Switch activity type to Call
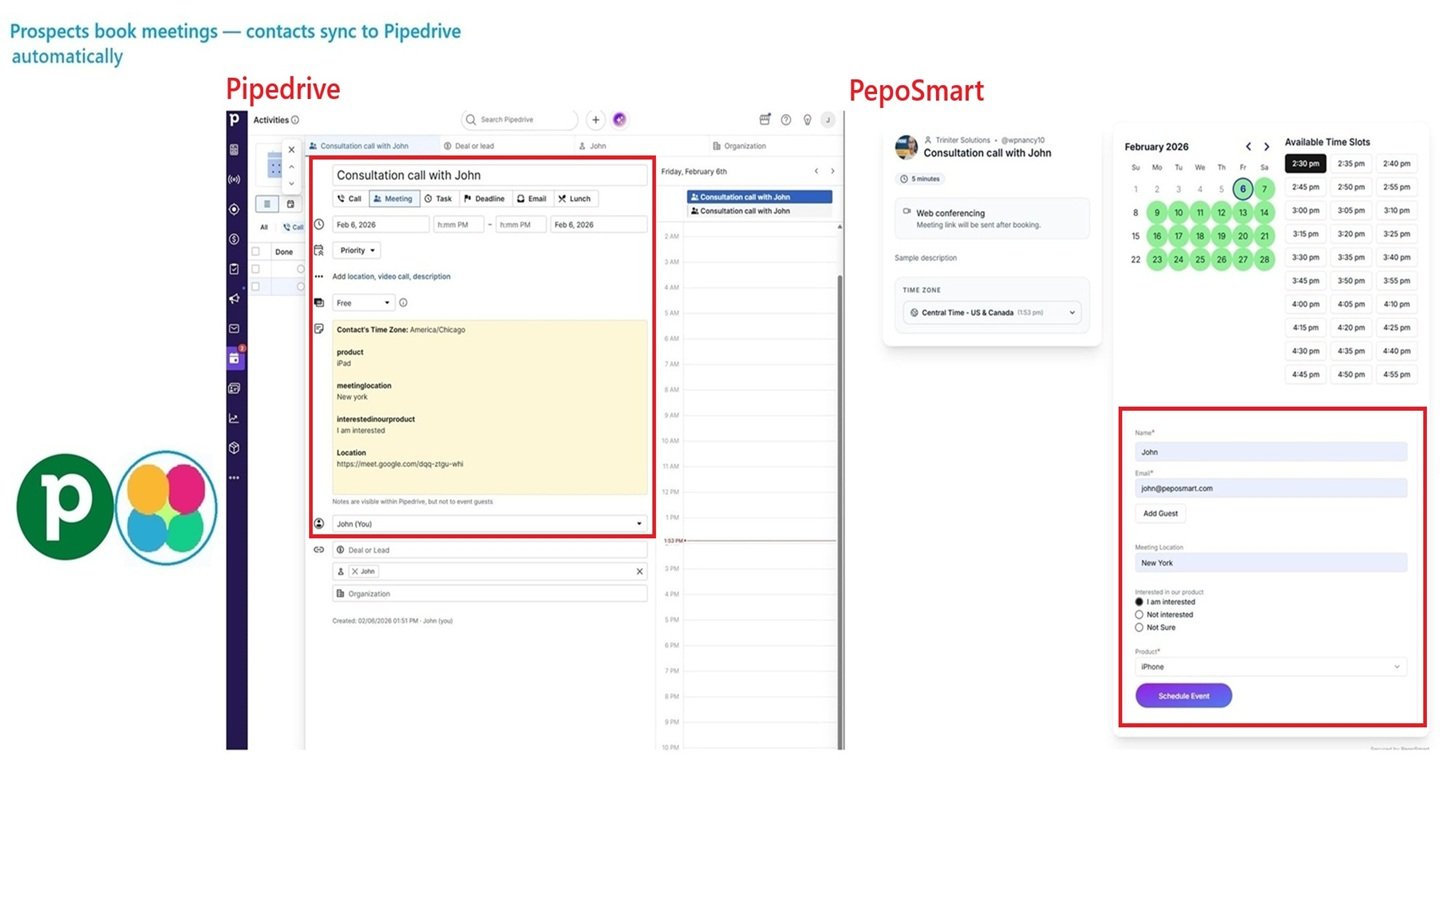 coord(349,198)
